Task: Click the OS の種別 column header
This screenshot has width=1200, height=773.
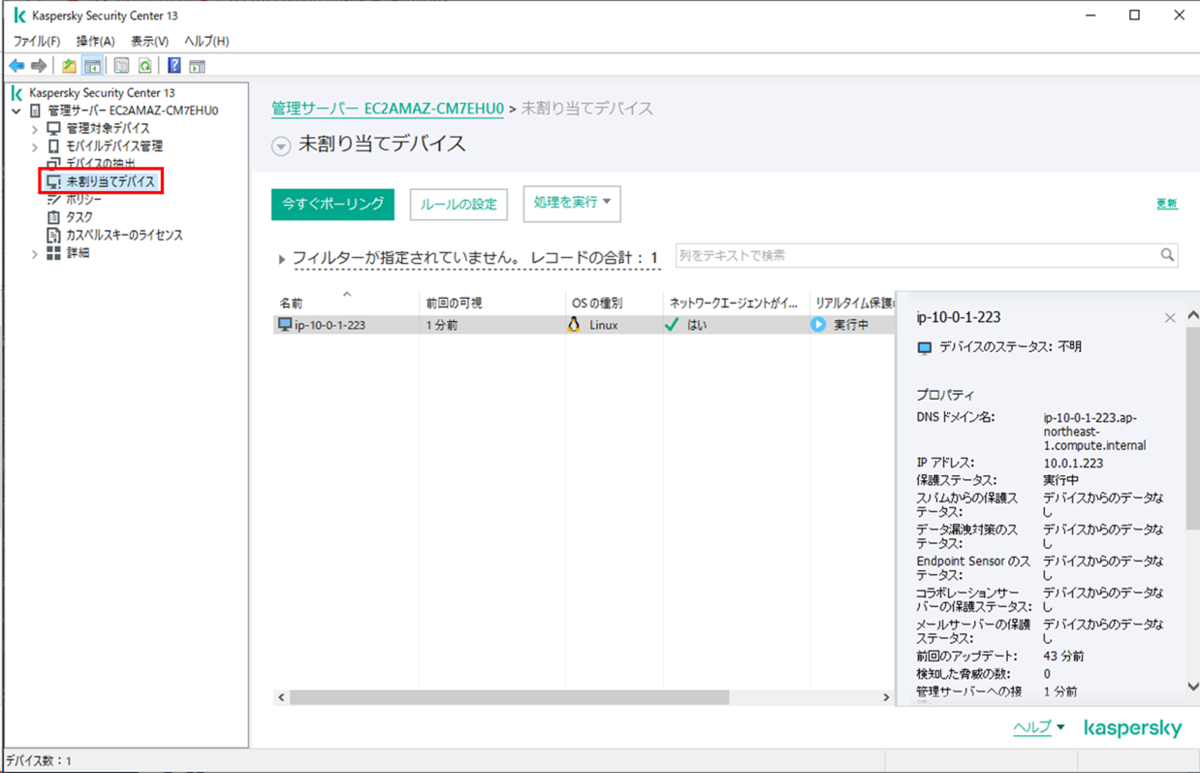Action: [612, 302]
